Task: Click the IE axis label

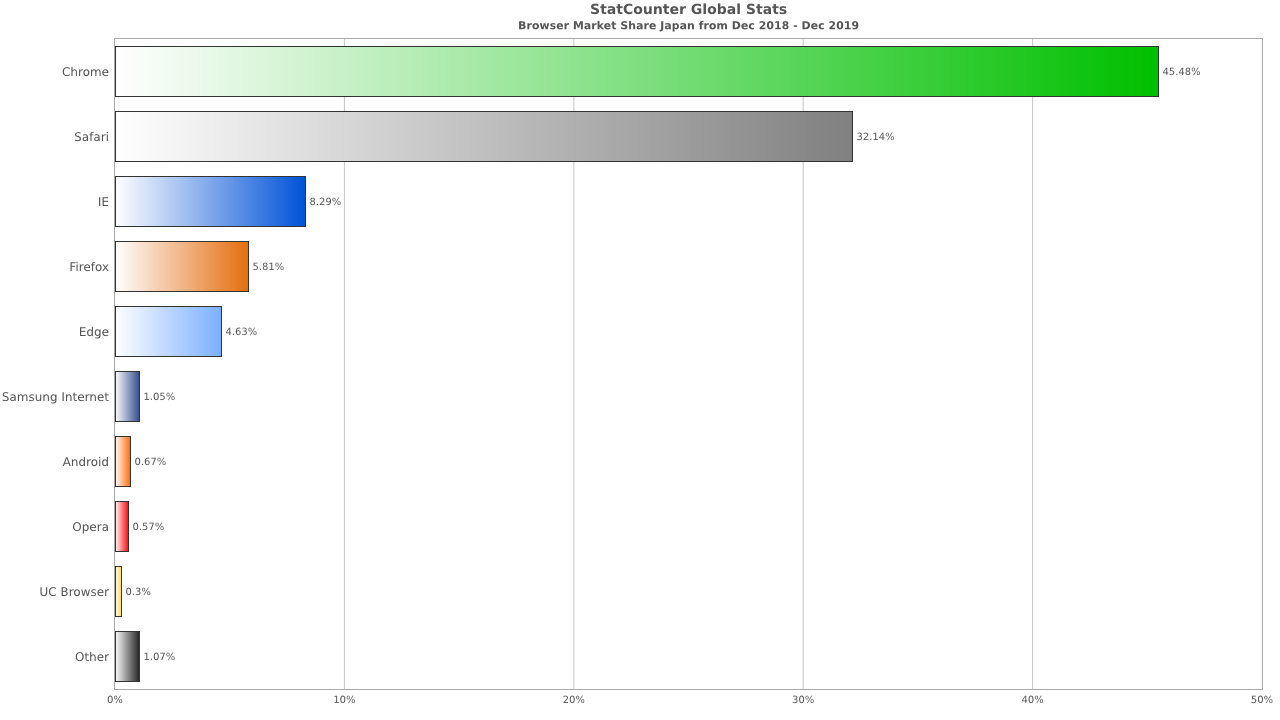Action: tap(103, 202)
